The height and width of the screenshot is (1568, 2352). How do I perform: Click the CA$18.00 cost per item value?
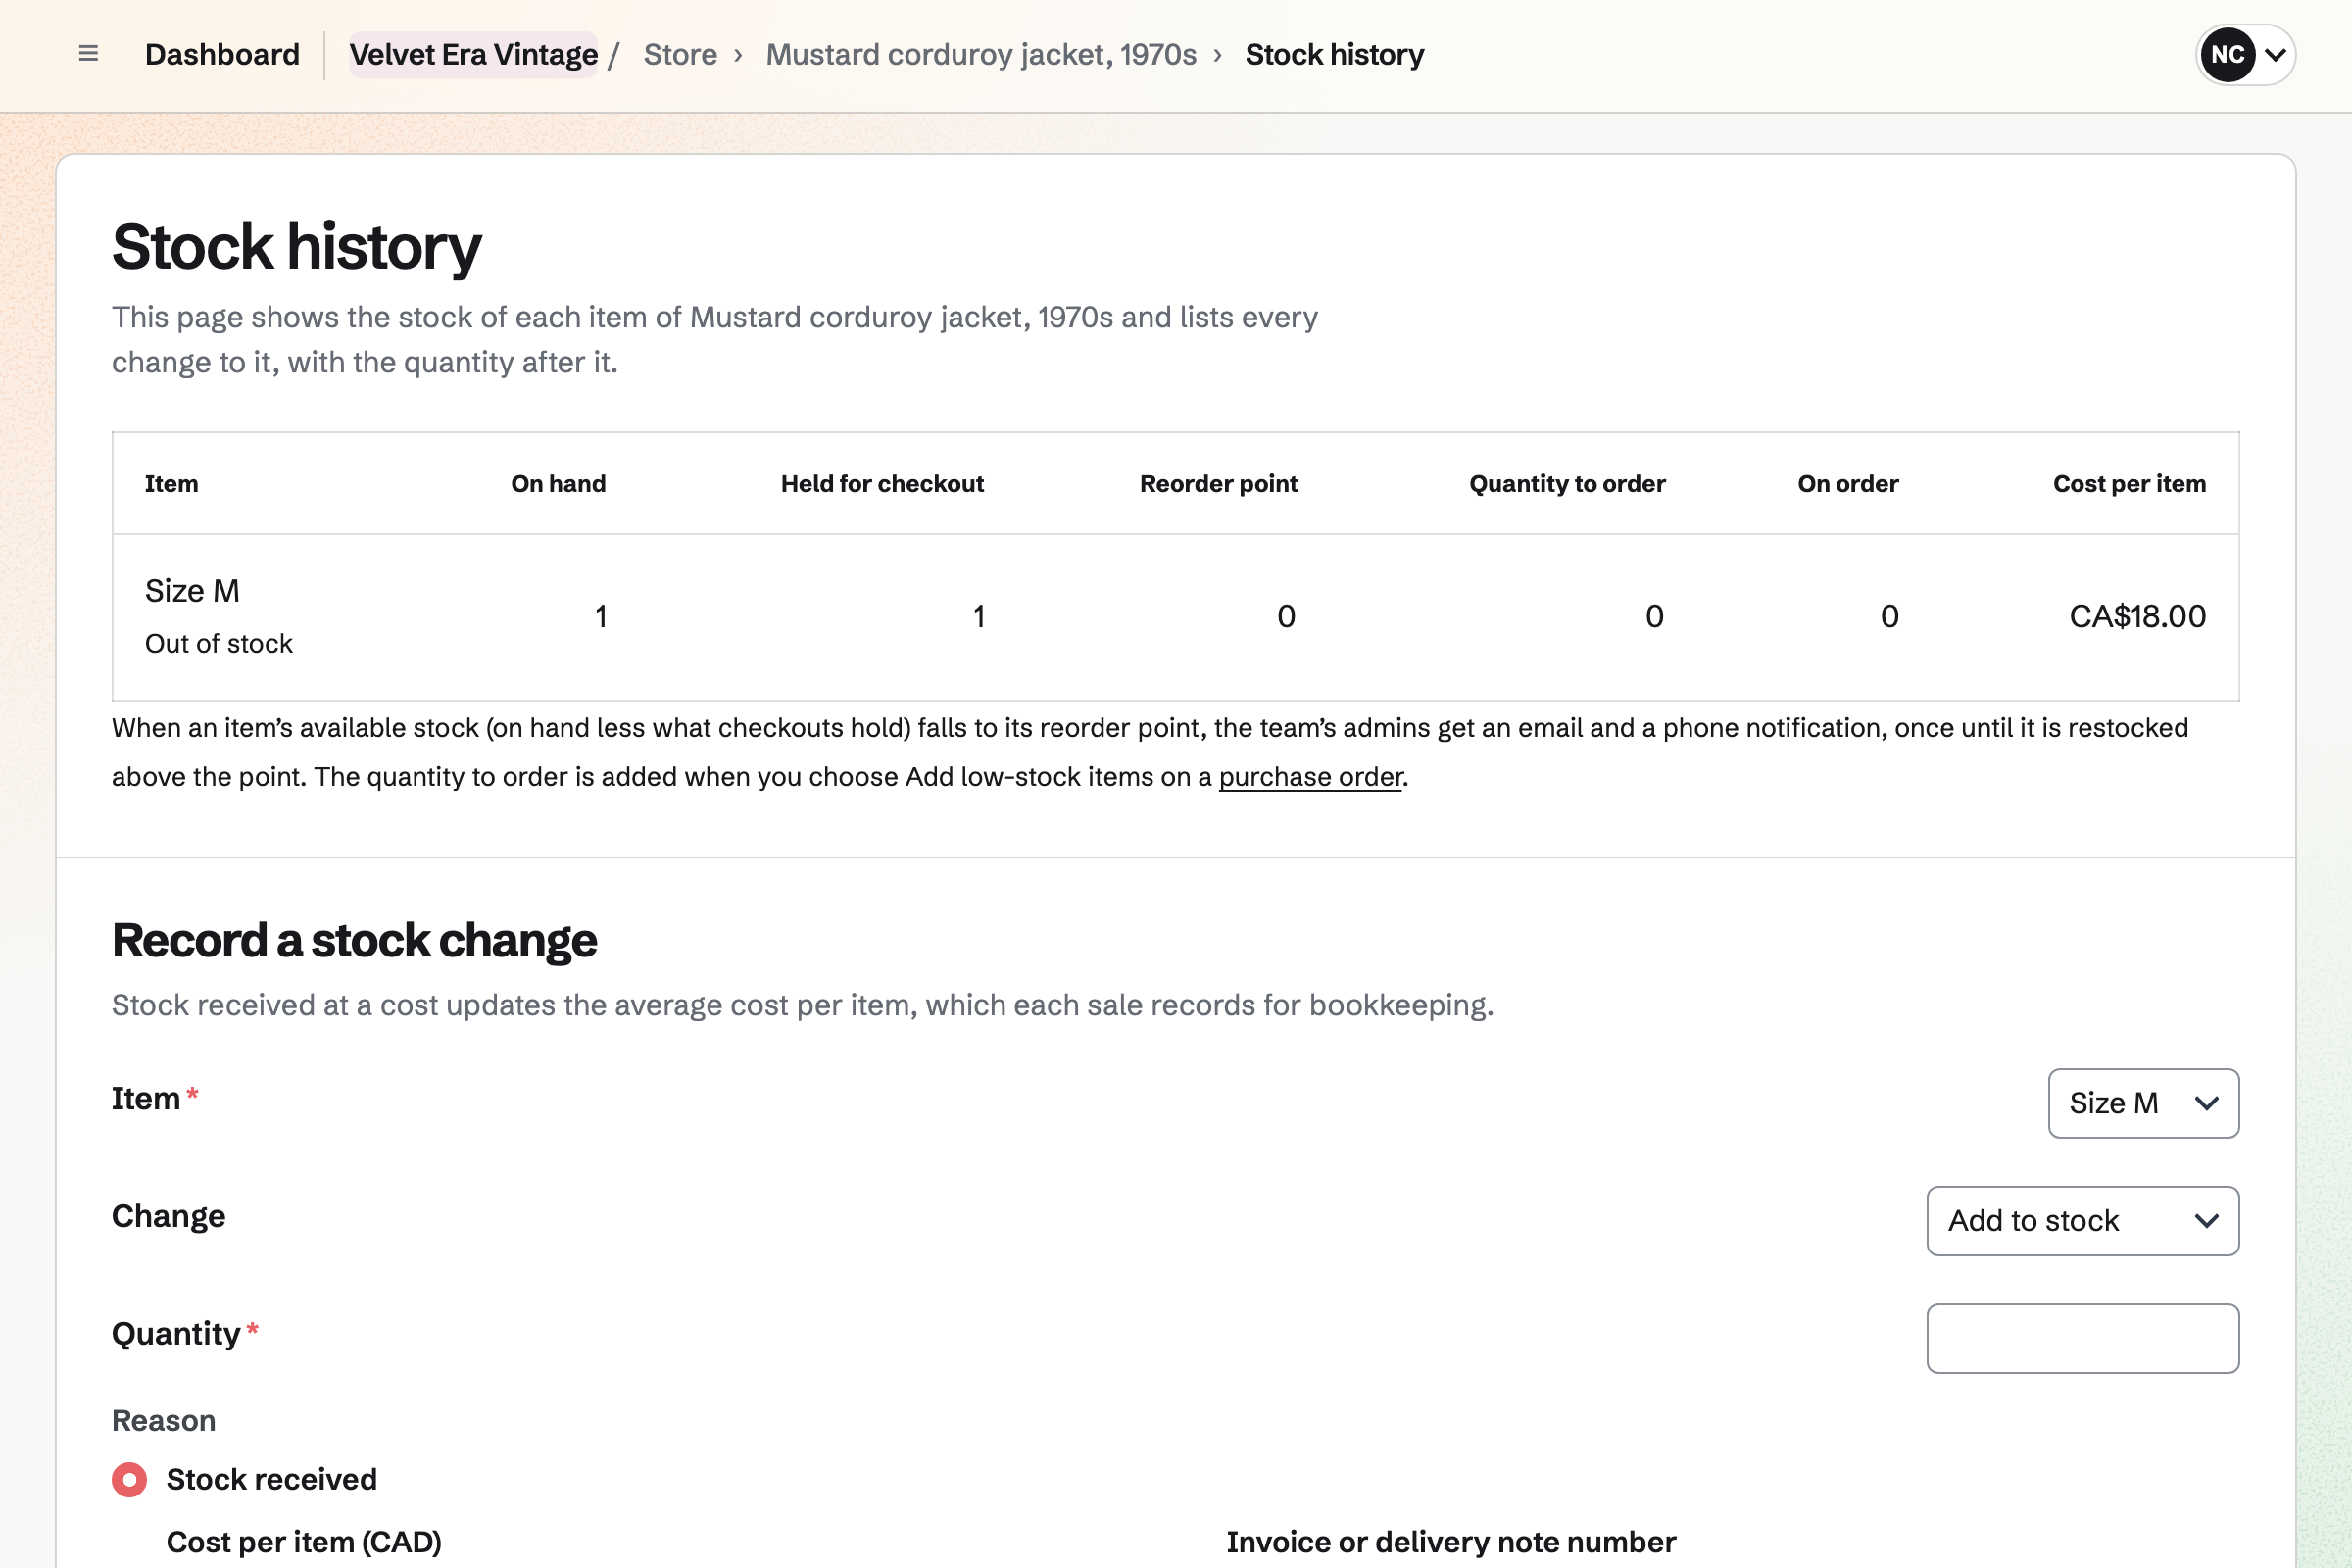pyautogui.click(x=2137, y=616)
